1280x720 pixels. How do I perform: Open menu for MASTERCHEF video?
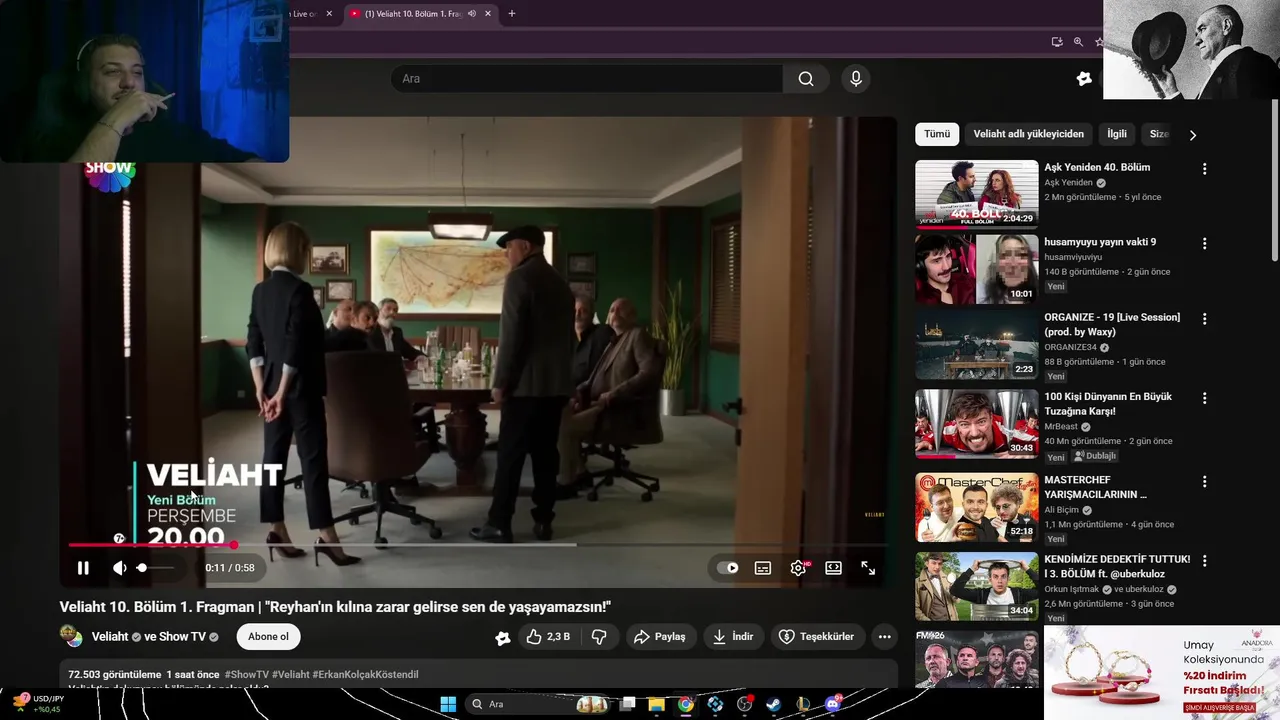(x=1204, y=481)
